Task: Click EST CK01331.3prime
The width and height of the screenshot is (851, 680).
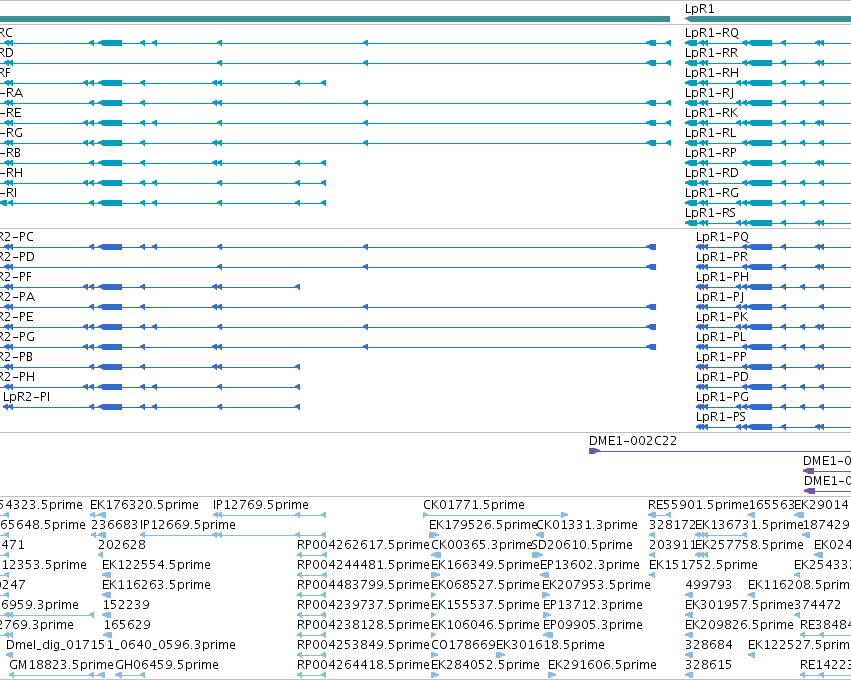Action: tap(587, 525)
